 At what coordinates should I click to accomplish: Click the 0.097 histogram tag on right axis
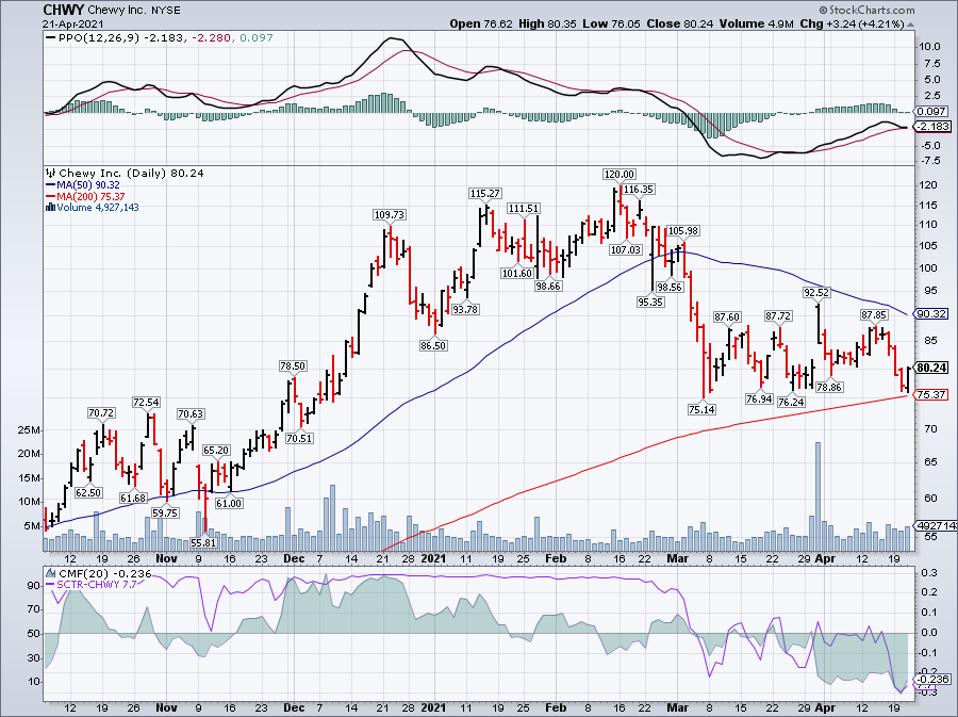932,112
